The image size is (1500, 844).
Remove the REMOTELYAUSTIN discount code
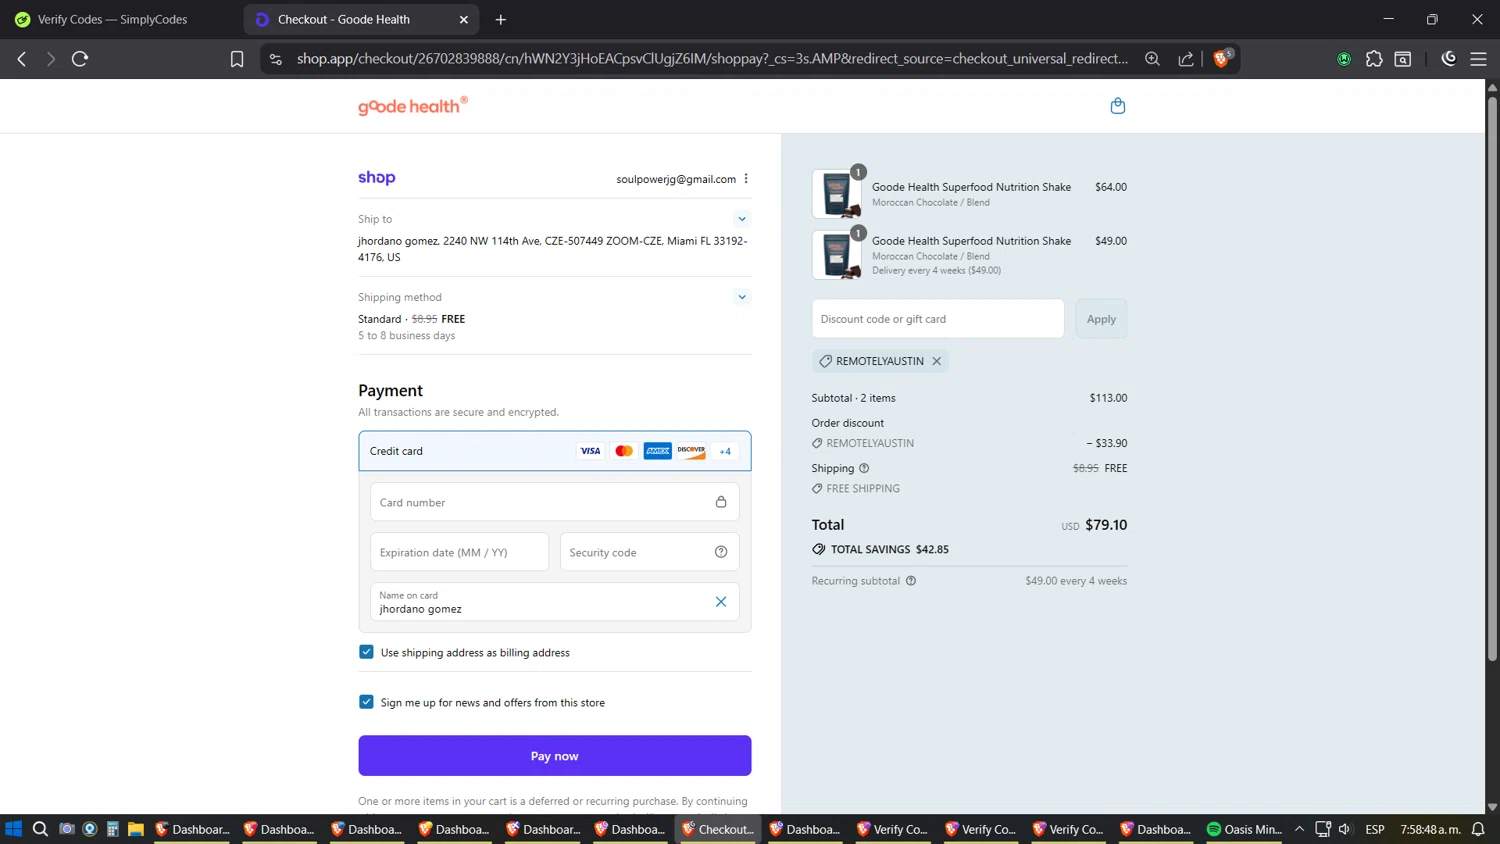(x=937, y=361)
